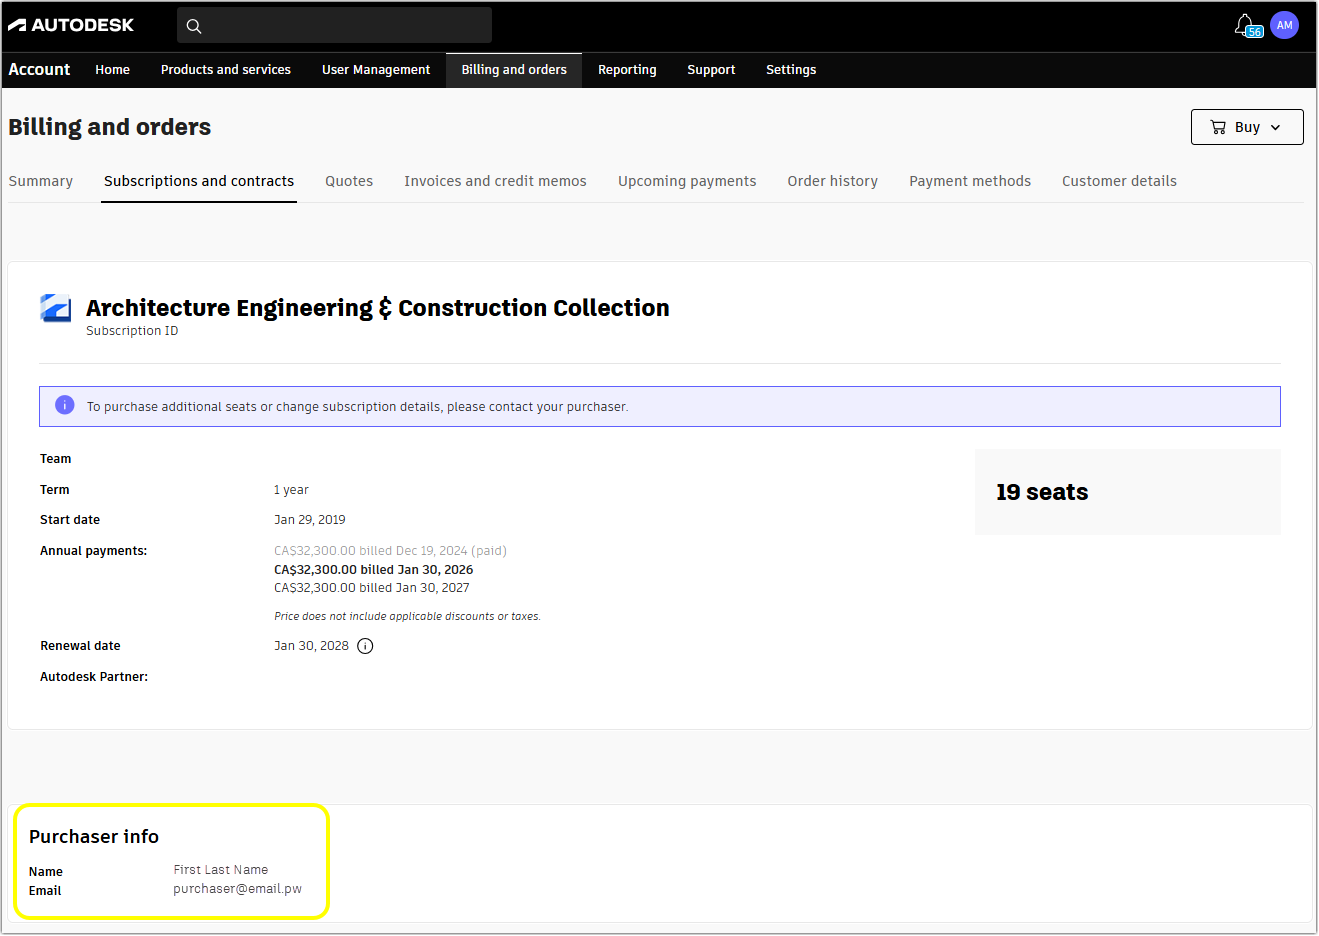Click the info icon in the purchaser notice banner
Screen dimensions: 1319x936
point(64,405)
